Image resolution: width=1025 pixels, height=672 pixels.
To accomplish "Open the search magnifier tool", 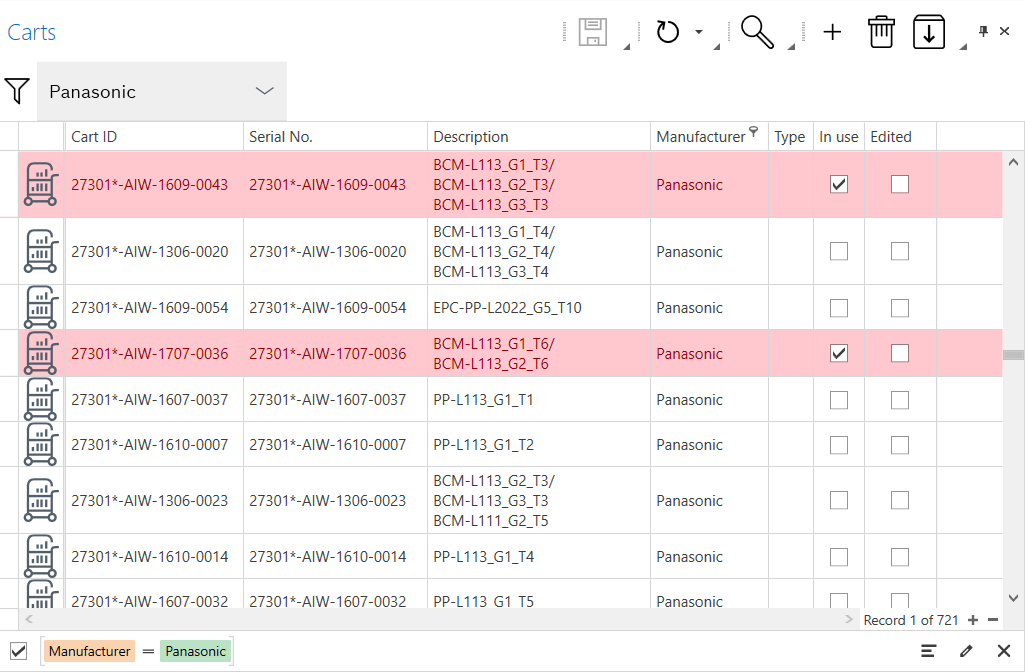I will [757, 32].
